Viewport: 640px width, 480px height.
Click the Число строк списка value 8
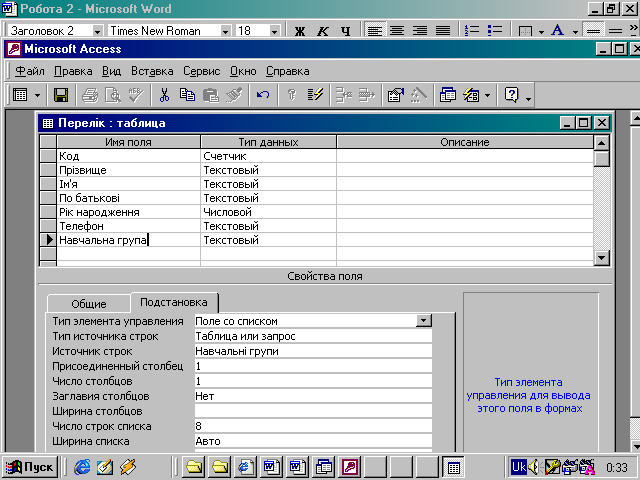[x=313, y=426]
